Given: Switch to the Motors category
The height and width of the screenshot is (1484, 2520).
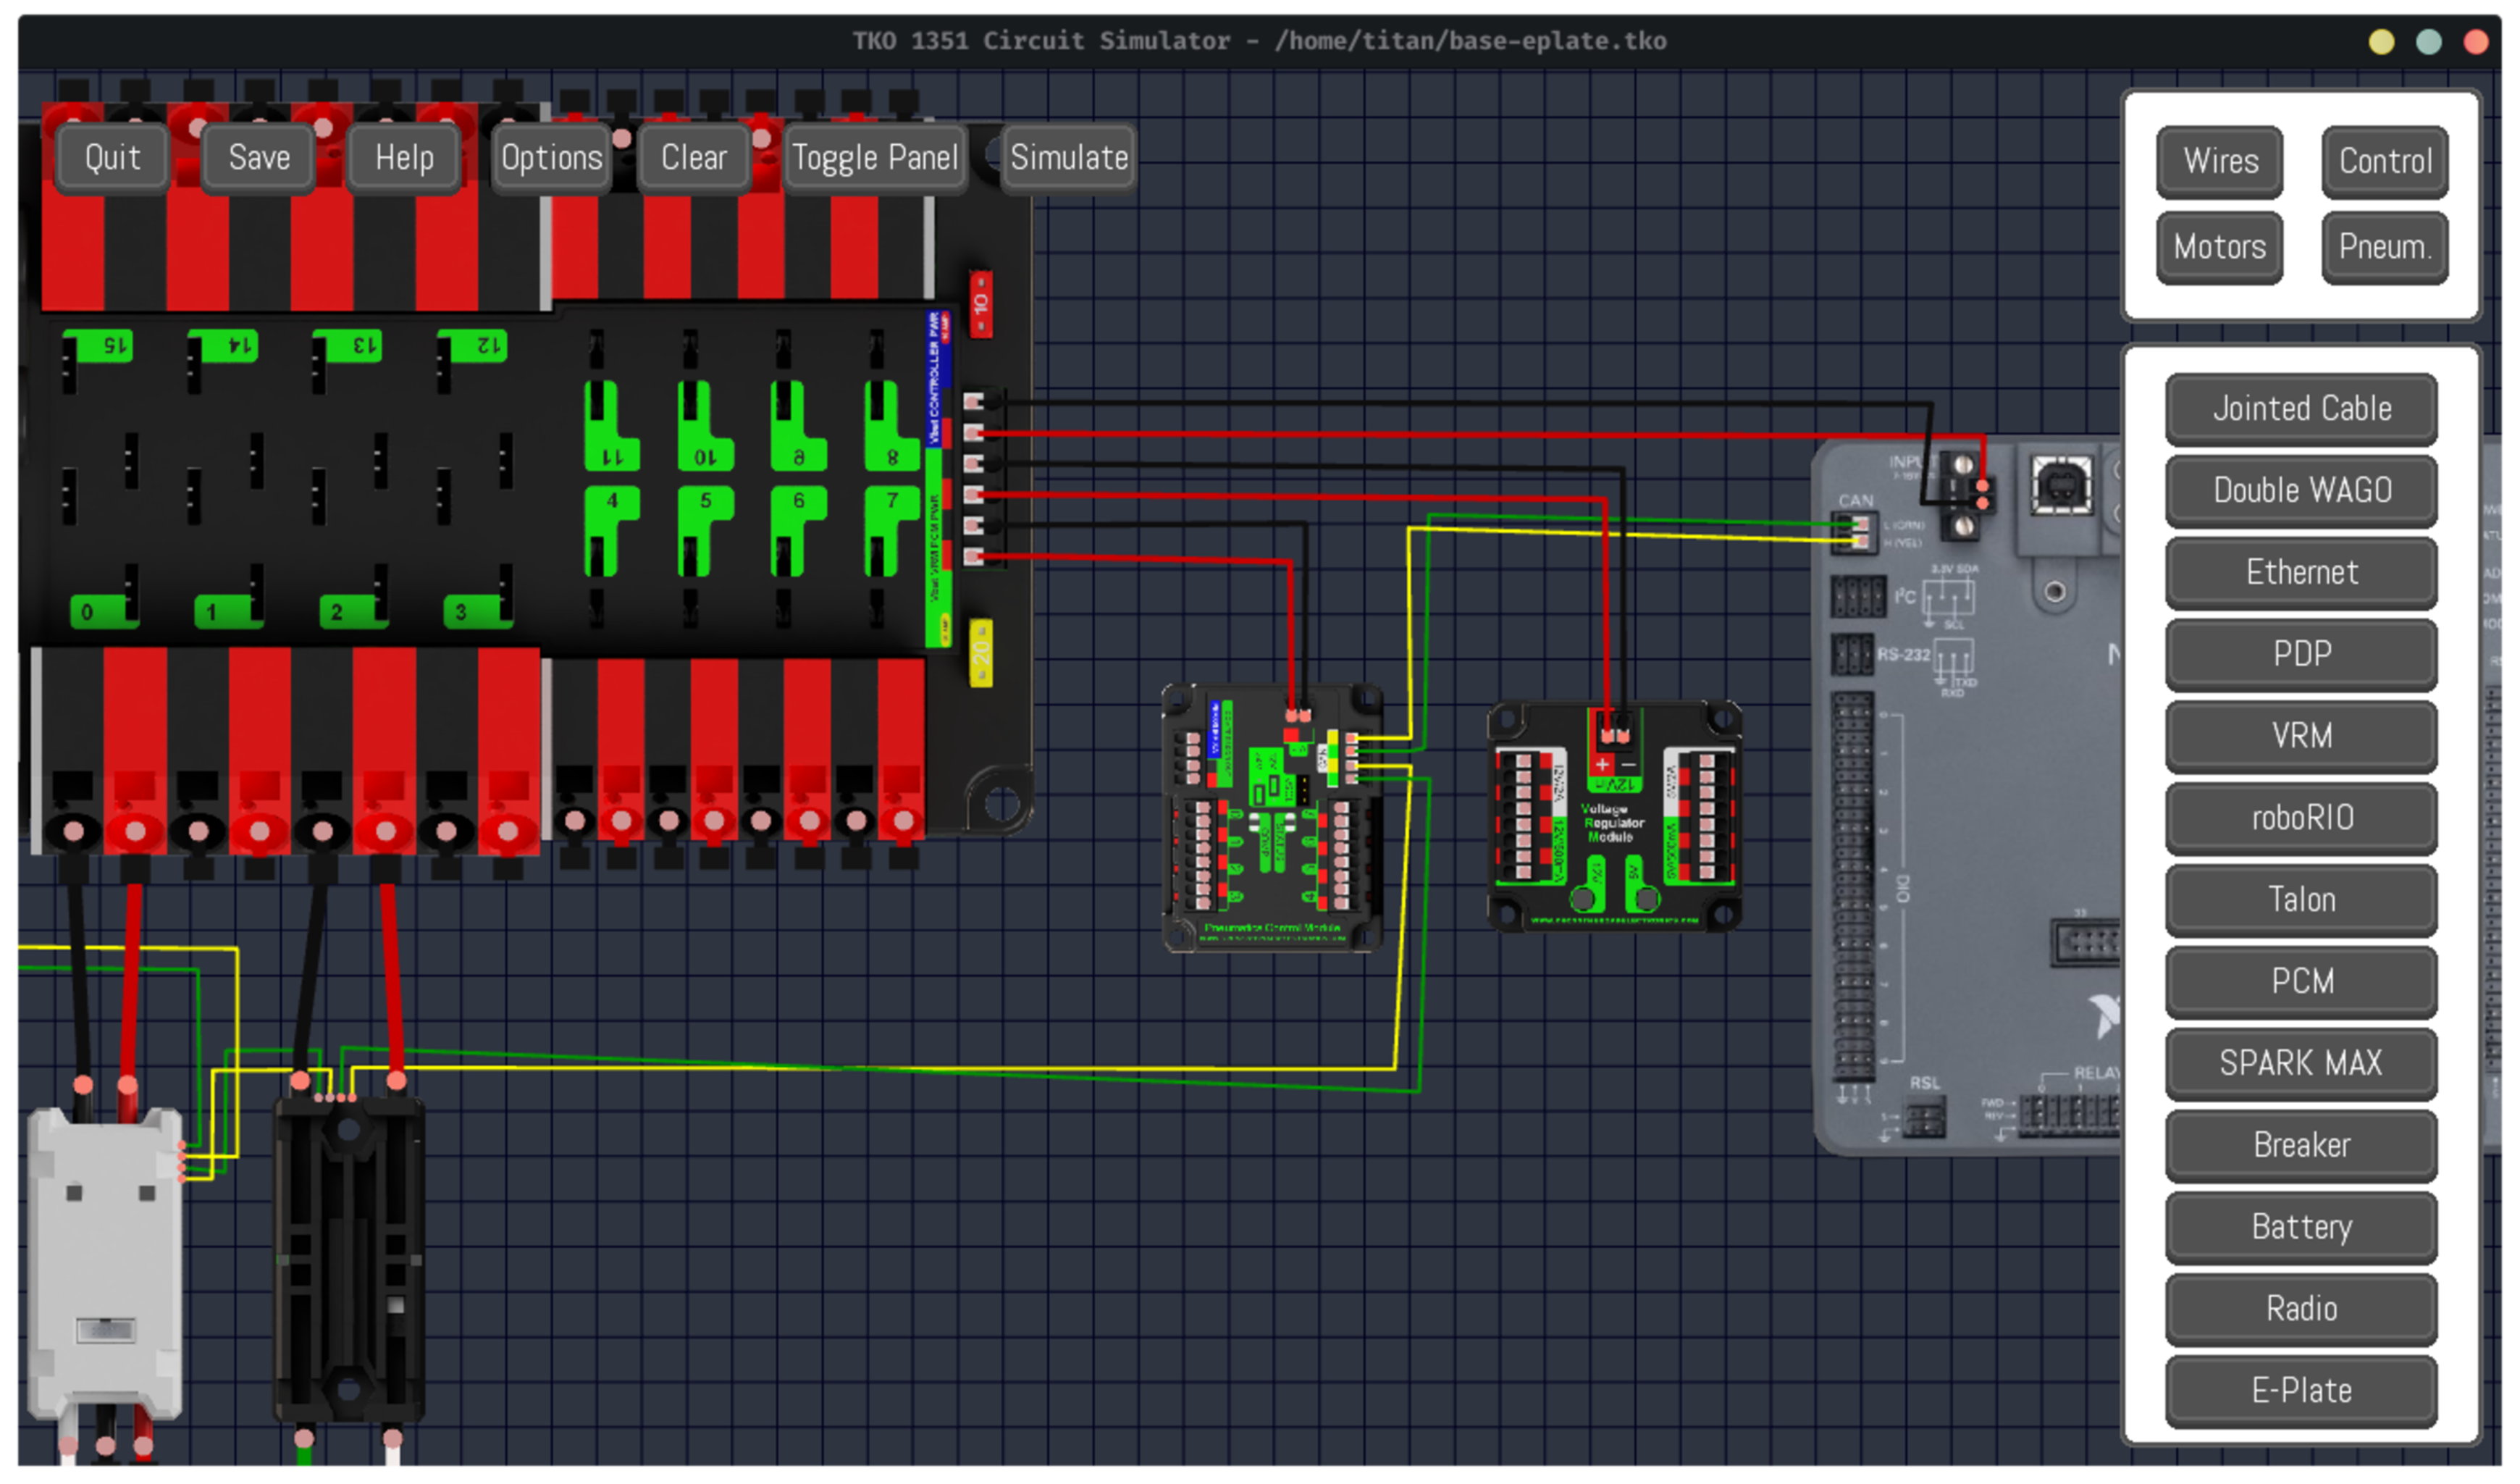Looking at the screenshot, I should pos(2221,248).
